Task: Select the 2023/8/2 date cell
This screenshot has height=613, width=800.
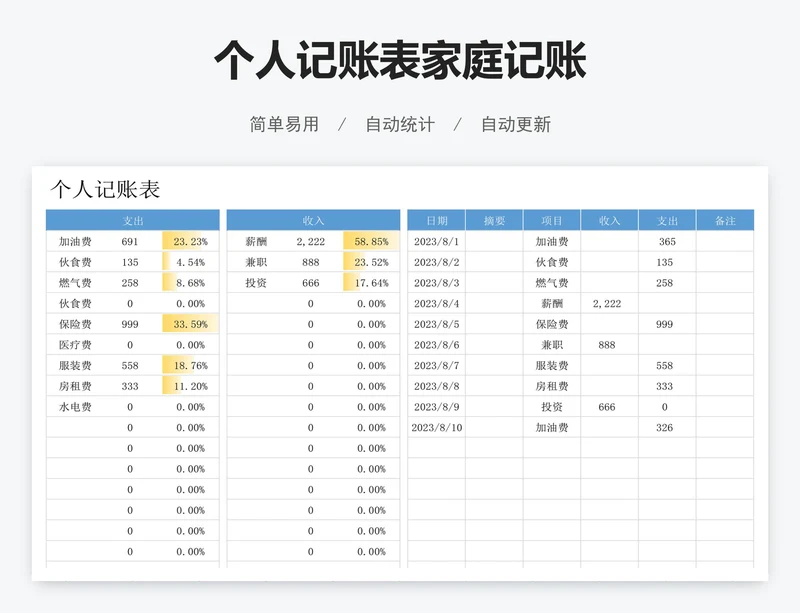Action: pyautogui.click(x=436, y=262)
